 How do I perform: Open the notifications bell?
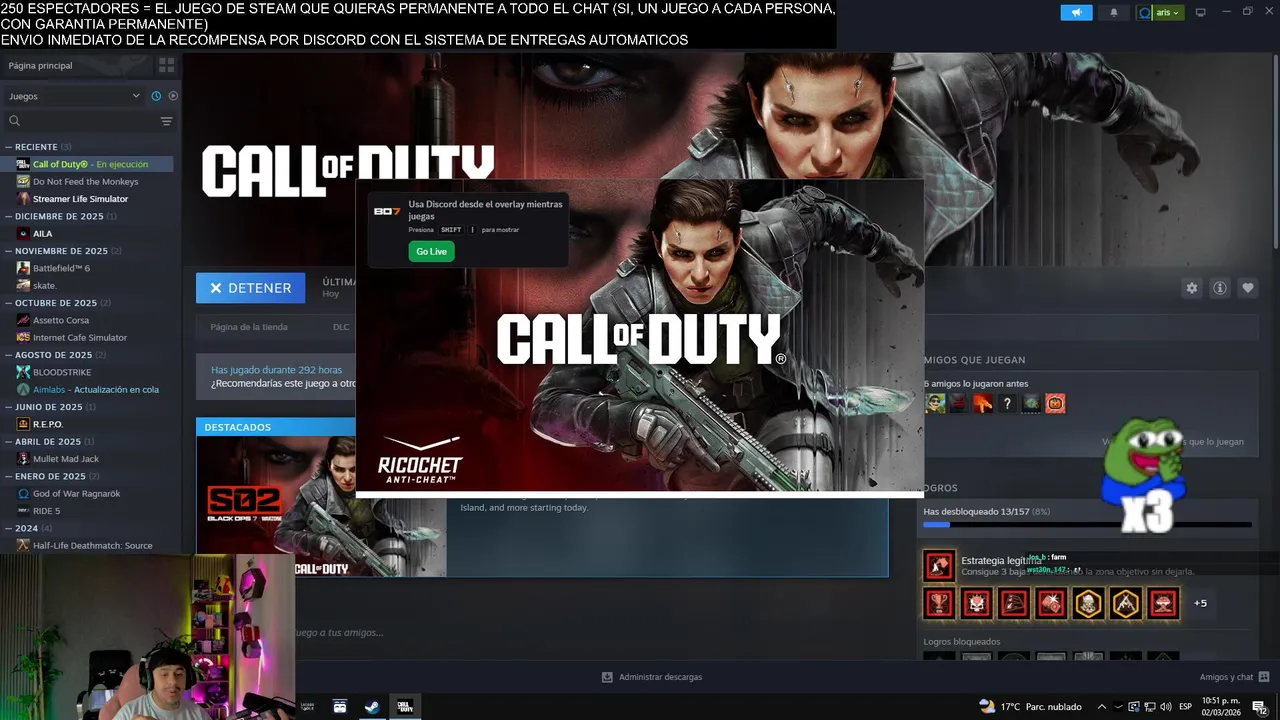[1114, 12]
